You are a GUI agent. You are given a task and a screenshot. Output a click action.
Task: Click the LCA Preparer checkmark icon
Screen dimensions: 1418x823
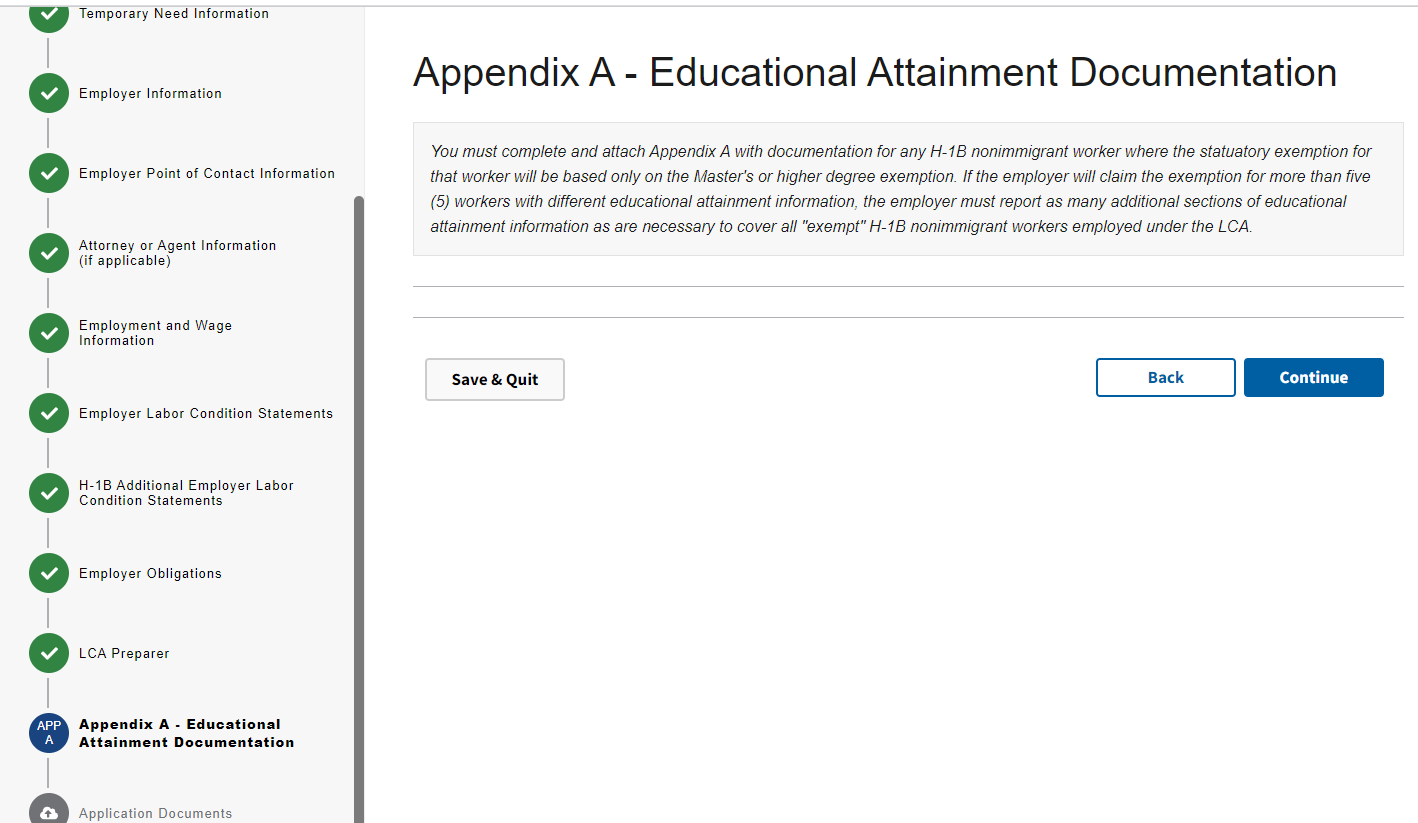click(49, 653)
